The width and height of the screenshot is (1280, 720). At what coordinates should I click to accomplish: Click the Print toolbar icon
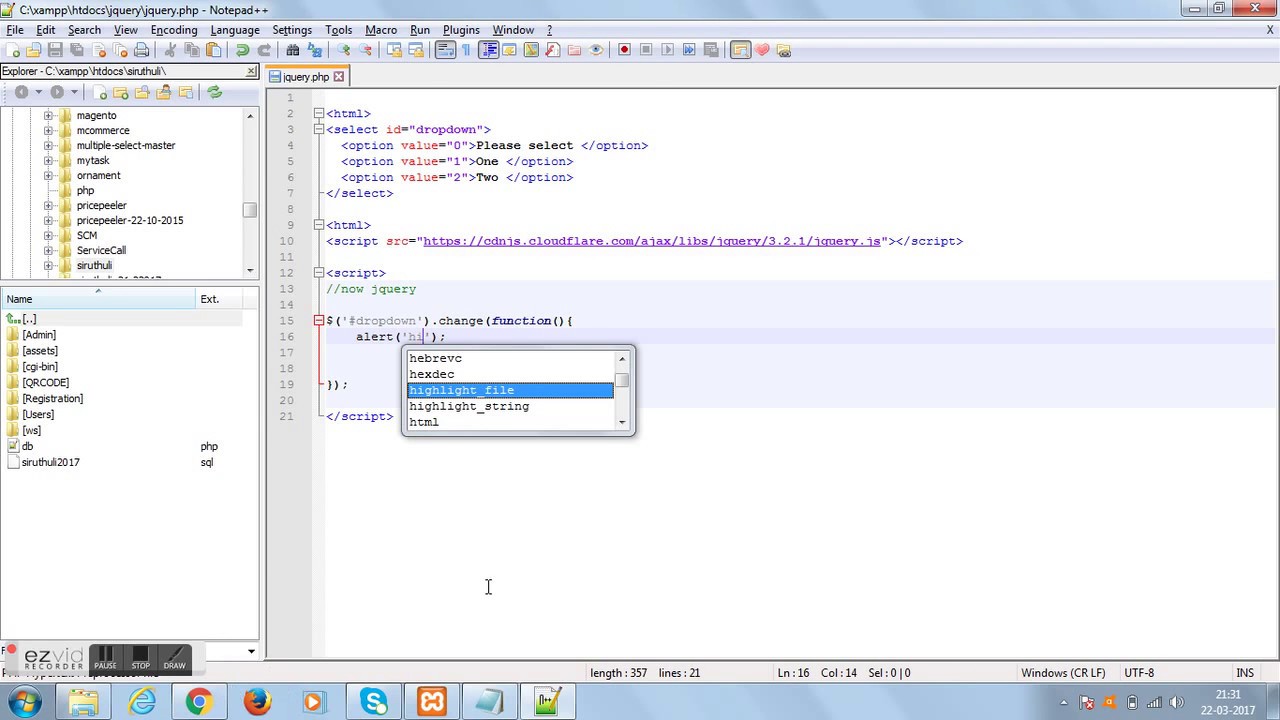point(142,50)
